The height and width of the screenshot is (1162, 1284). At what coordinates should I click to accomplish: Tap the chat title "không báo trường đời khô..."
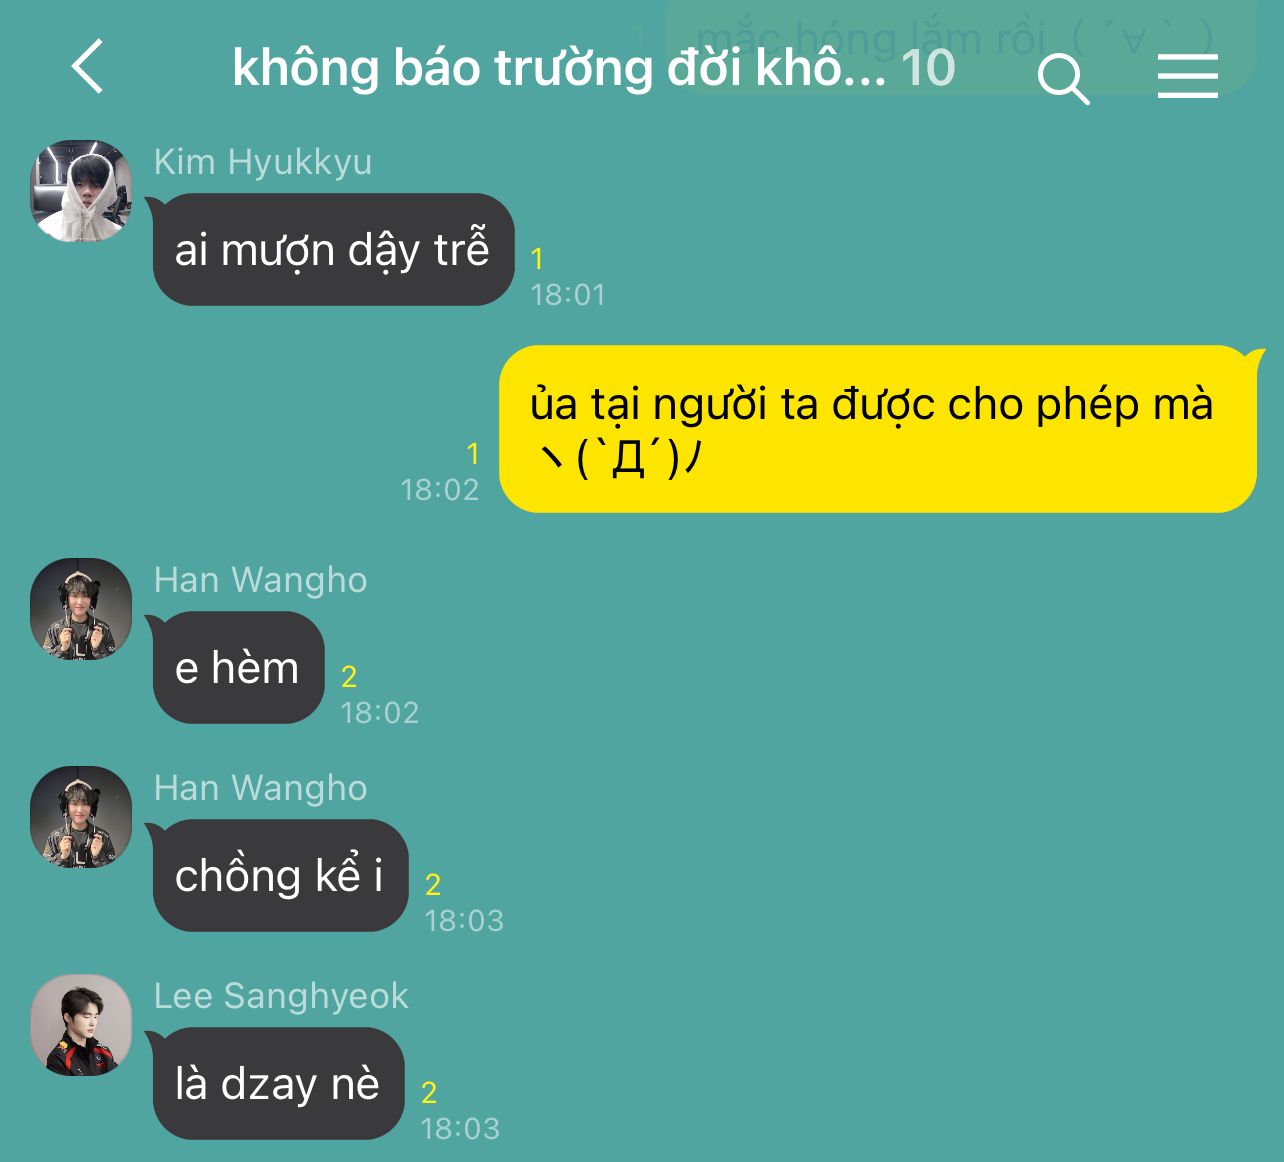click(559, 68)
